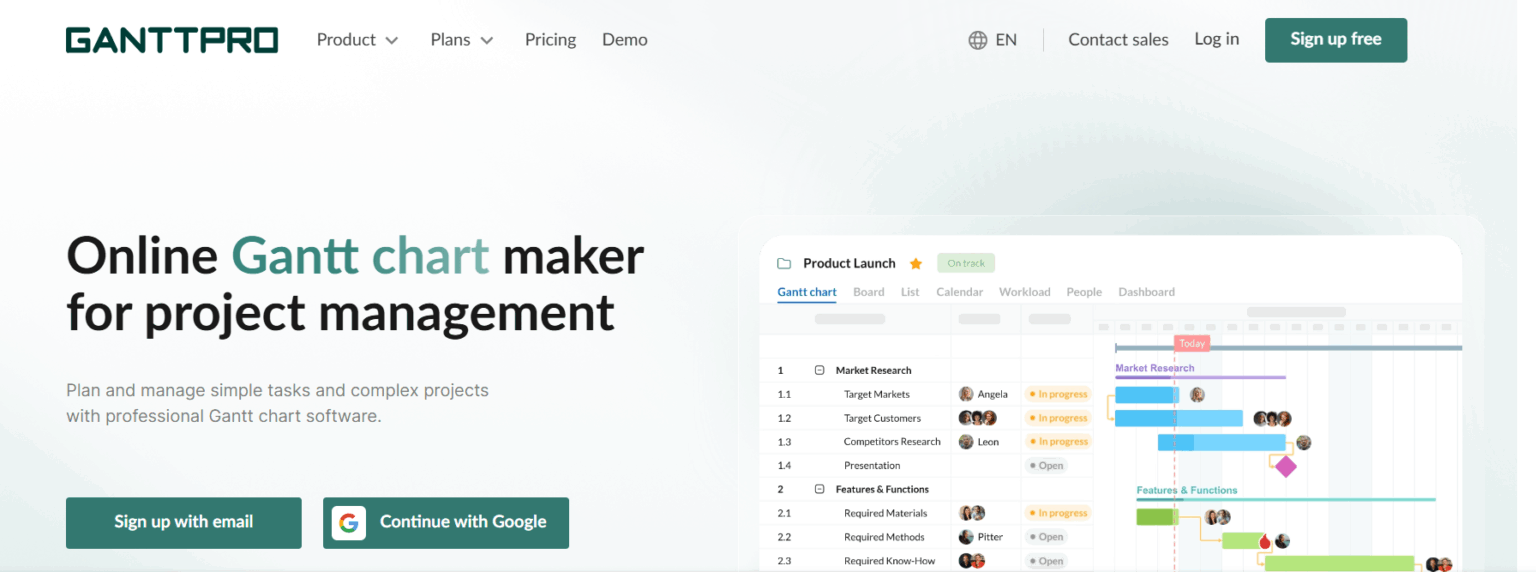This screenshot has height=572, width=1536.
Task: Click the On track status badge
Action: [966, 264]
